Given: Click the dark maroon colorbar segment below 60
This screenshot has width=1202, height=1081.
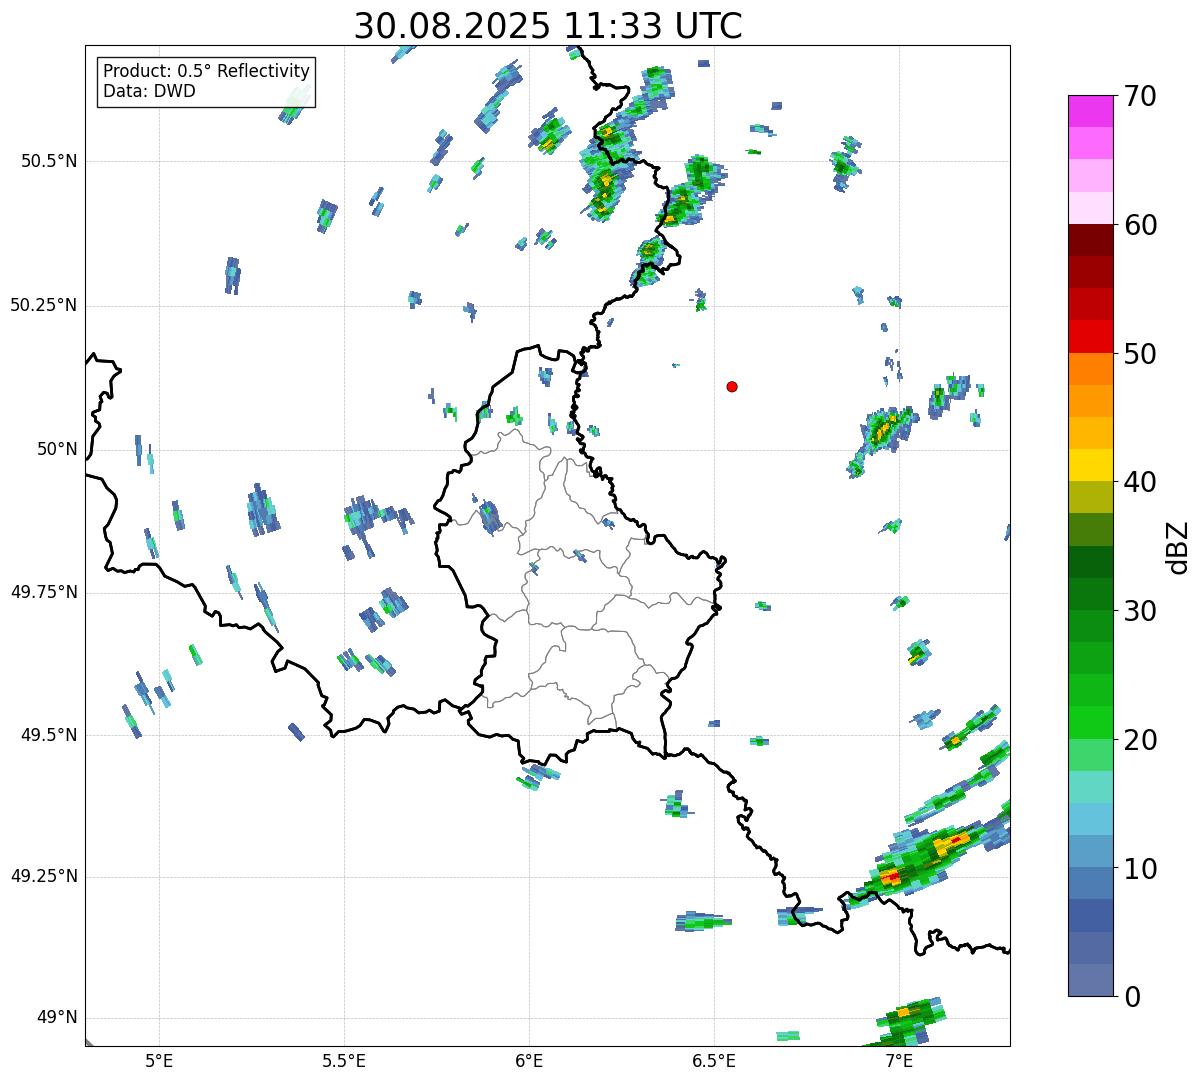Looking at the screenshot, I should click(x=1090, y=240).
